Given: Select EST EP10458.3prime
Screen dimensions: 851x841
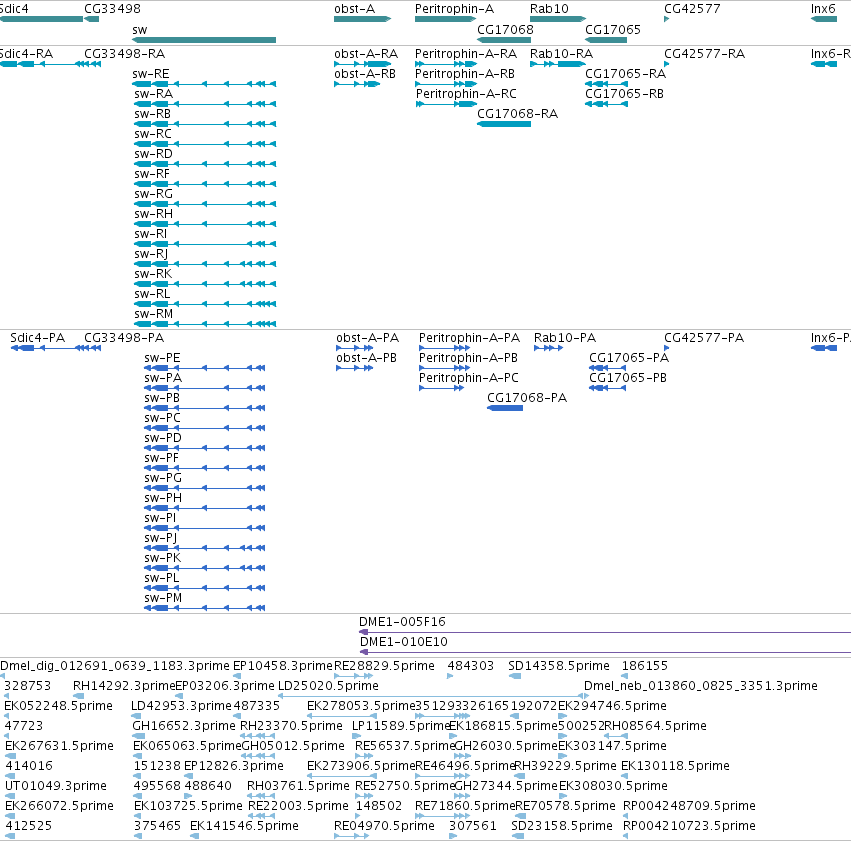Looking at the screenshot, I should pyautogui.click(x=237, y=676).
